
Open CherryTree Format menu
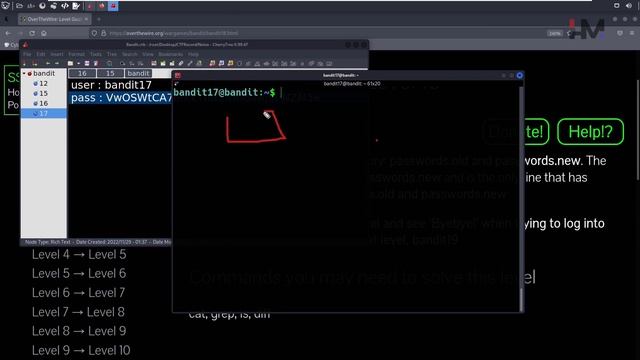pos(76,54)
